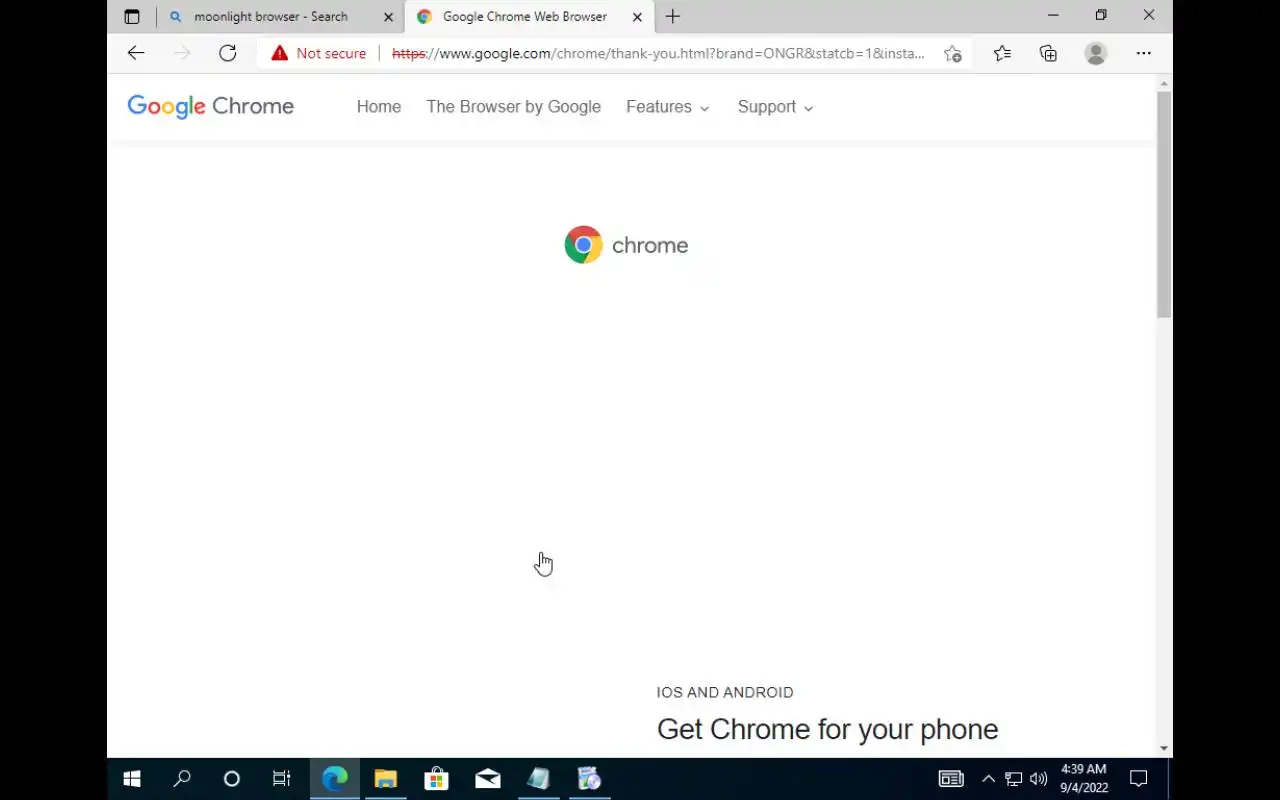
Task: Add this page to favorites
Action: click(952, 54)
